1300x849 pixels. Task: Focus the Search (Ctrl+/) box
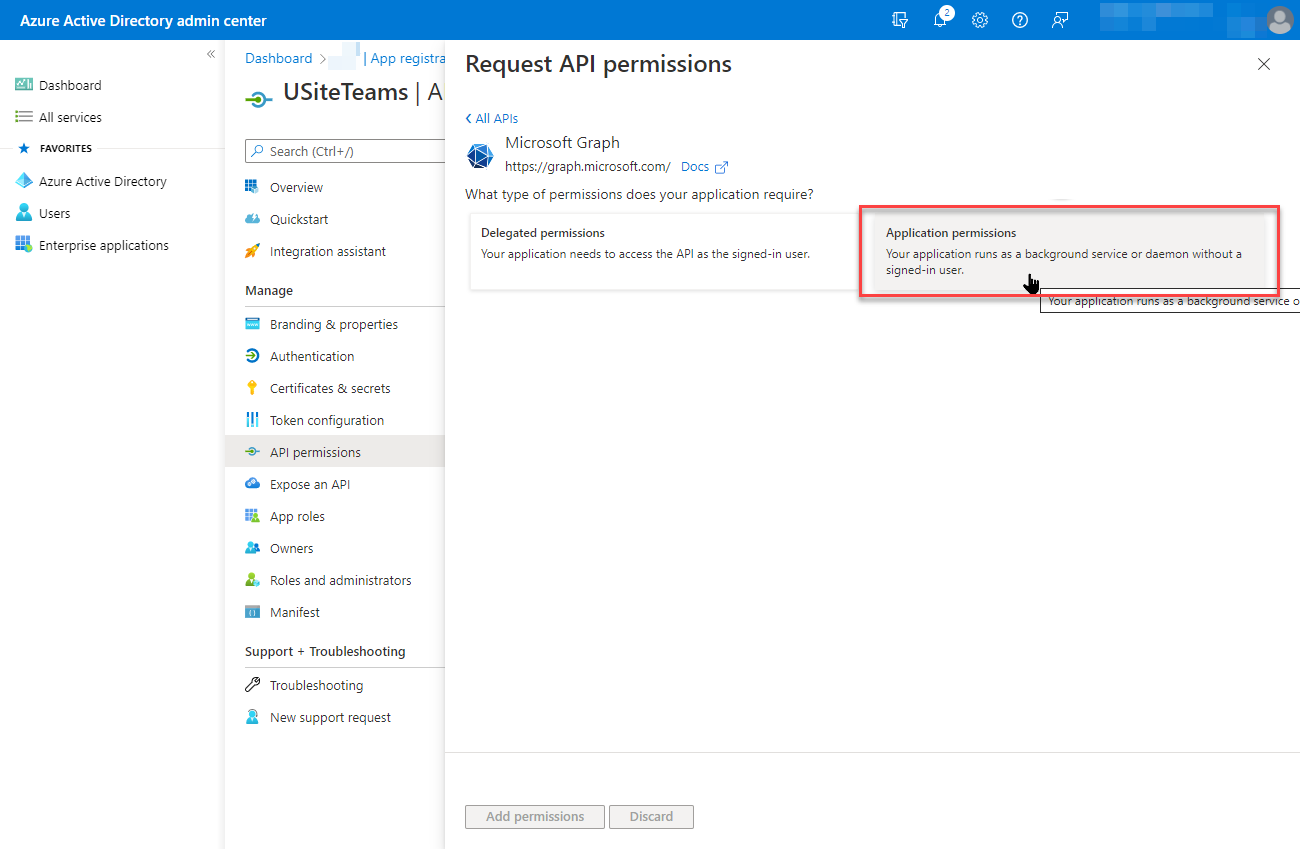coord(345,151)
